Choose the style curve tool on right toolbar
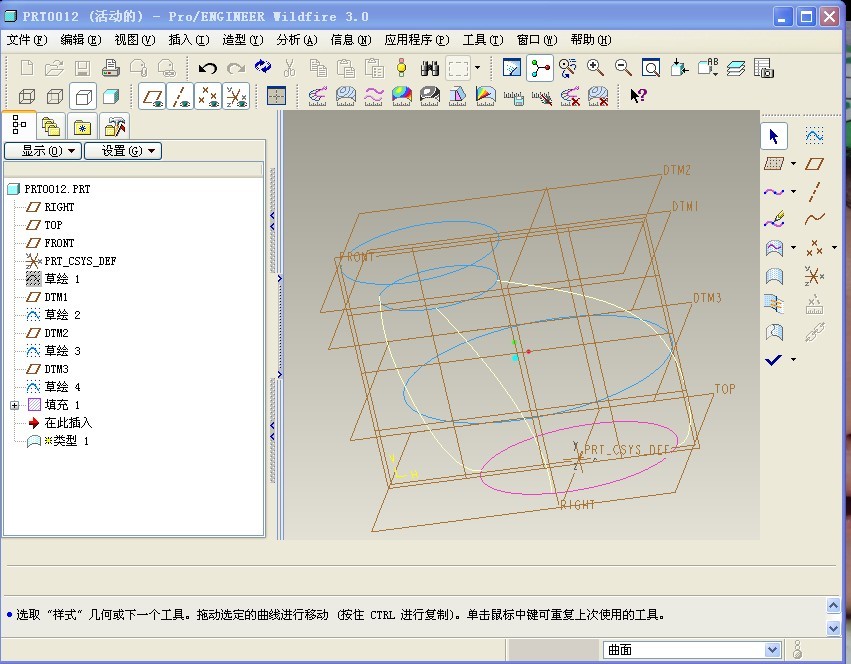 (x=774, y=192)
